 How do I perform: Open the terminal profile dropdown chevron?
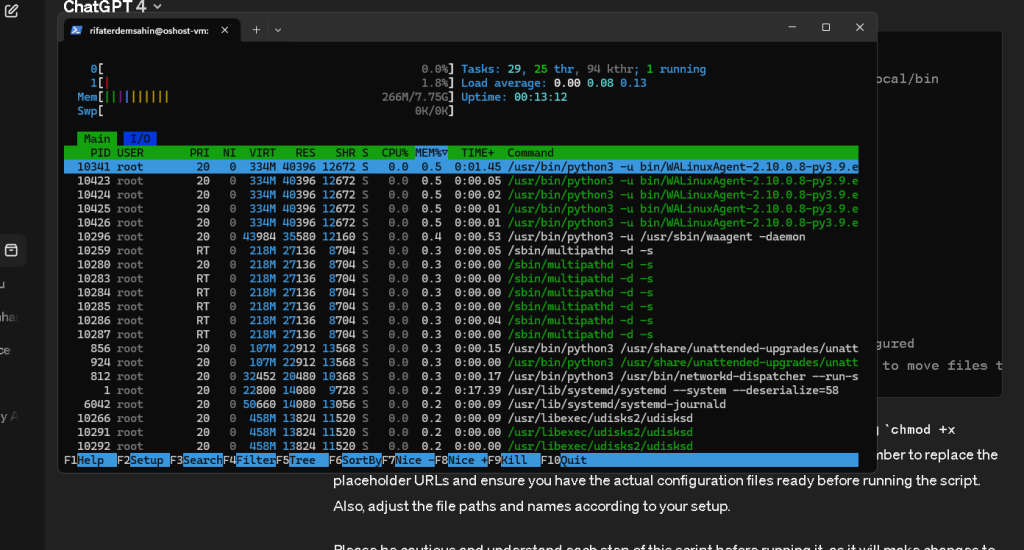coord(278,30)
